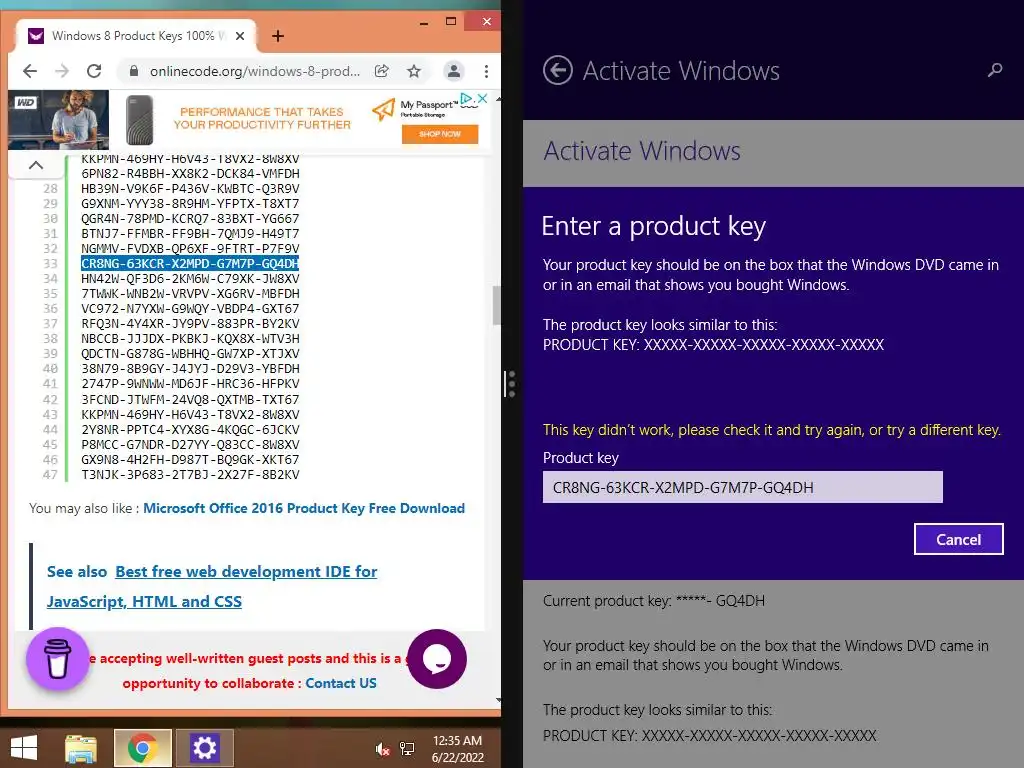Click key 38N79-8B9GY-J4JYJ-D29V3-YBFDH

(190, 368)
